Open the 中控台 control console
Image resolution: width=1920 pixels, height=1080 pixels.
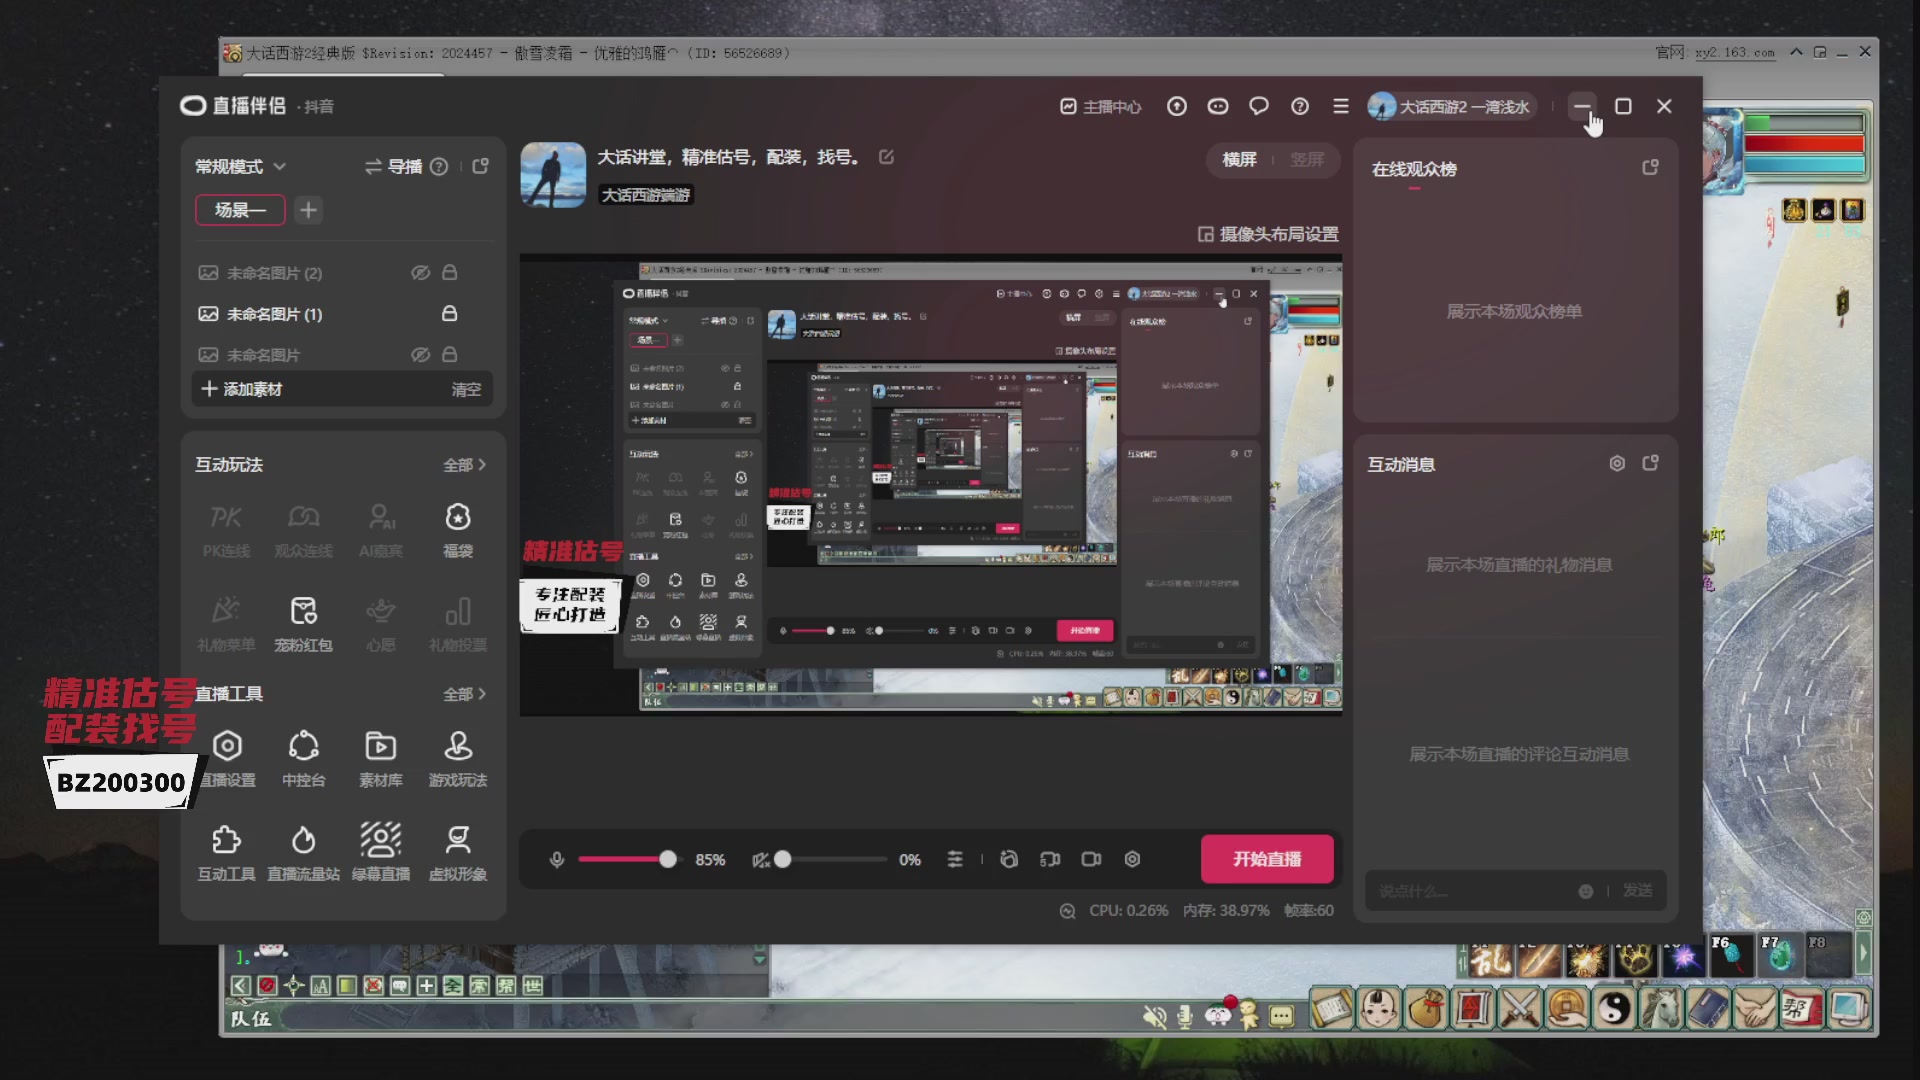(x=304, y=760)
